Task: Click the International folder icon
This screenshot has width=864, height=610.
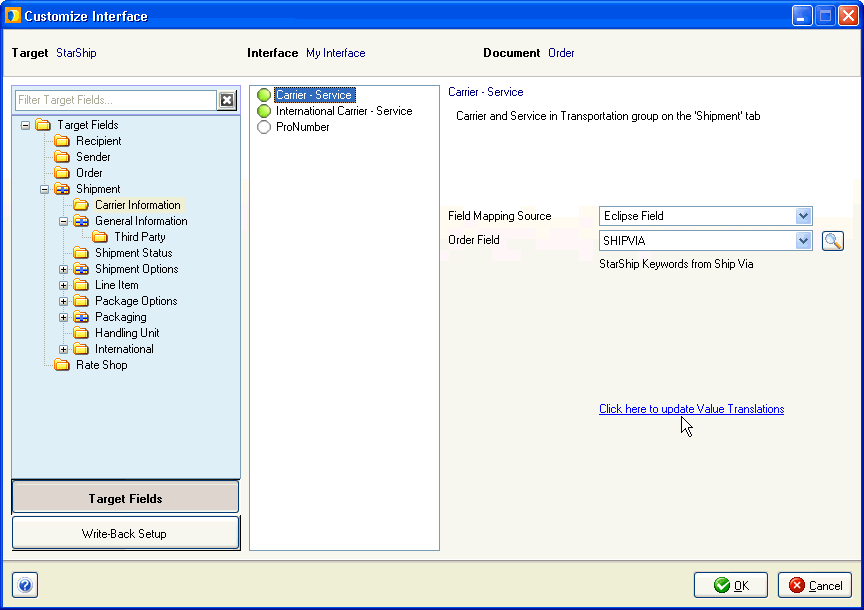Action: point(81,349)
